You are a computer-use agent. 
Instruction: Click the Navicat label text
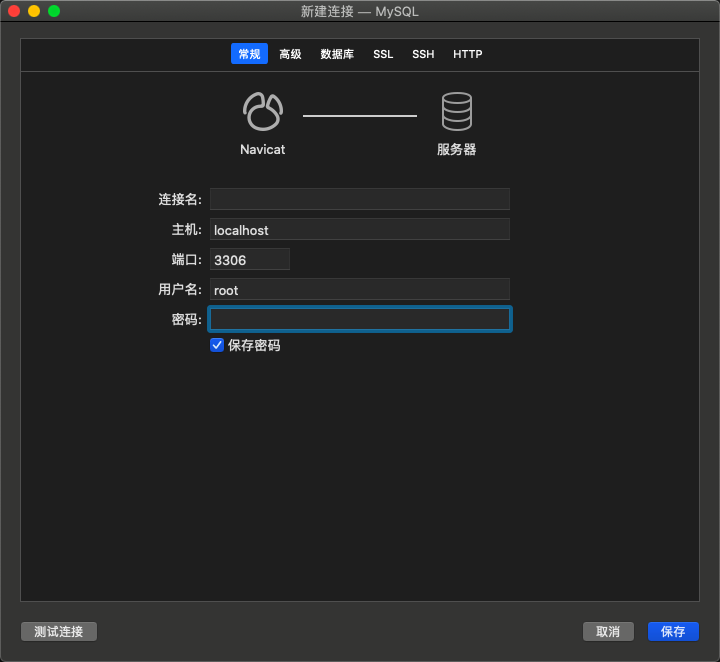(x=263, y=149)
